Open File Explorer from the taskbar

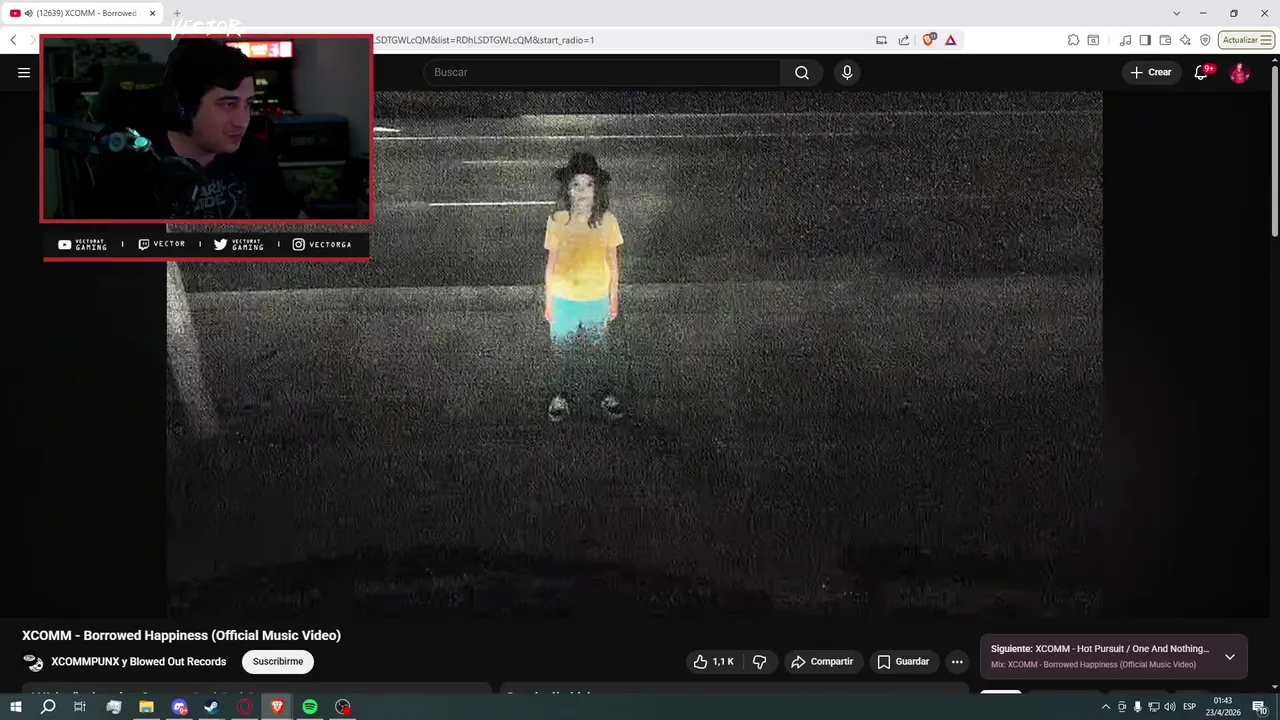point(146,707)
